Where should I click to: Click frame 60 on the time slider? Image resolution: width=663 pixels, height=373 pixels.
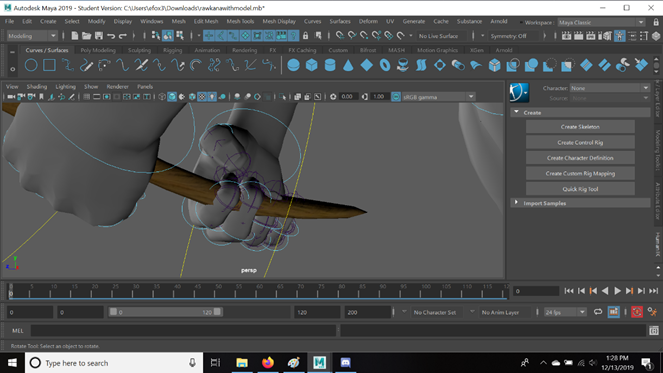260,291
